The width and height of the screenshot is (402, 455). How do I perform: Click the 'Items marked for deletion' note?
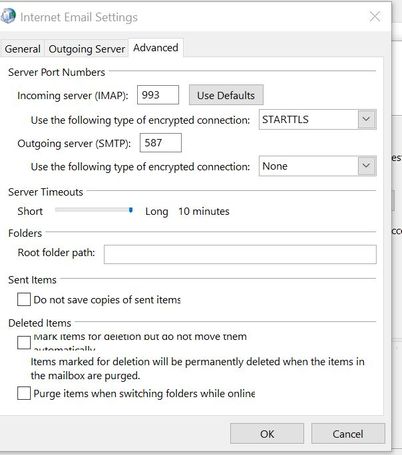click(x=197, y=369)
